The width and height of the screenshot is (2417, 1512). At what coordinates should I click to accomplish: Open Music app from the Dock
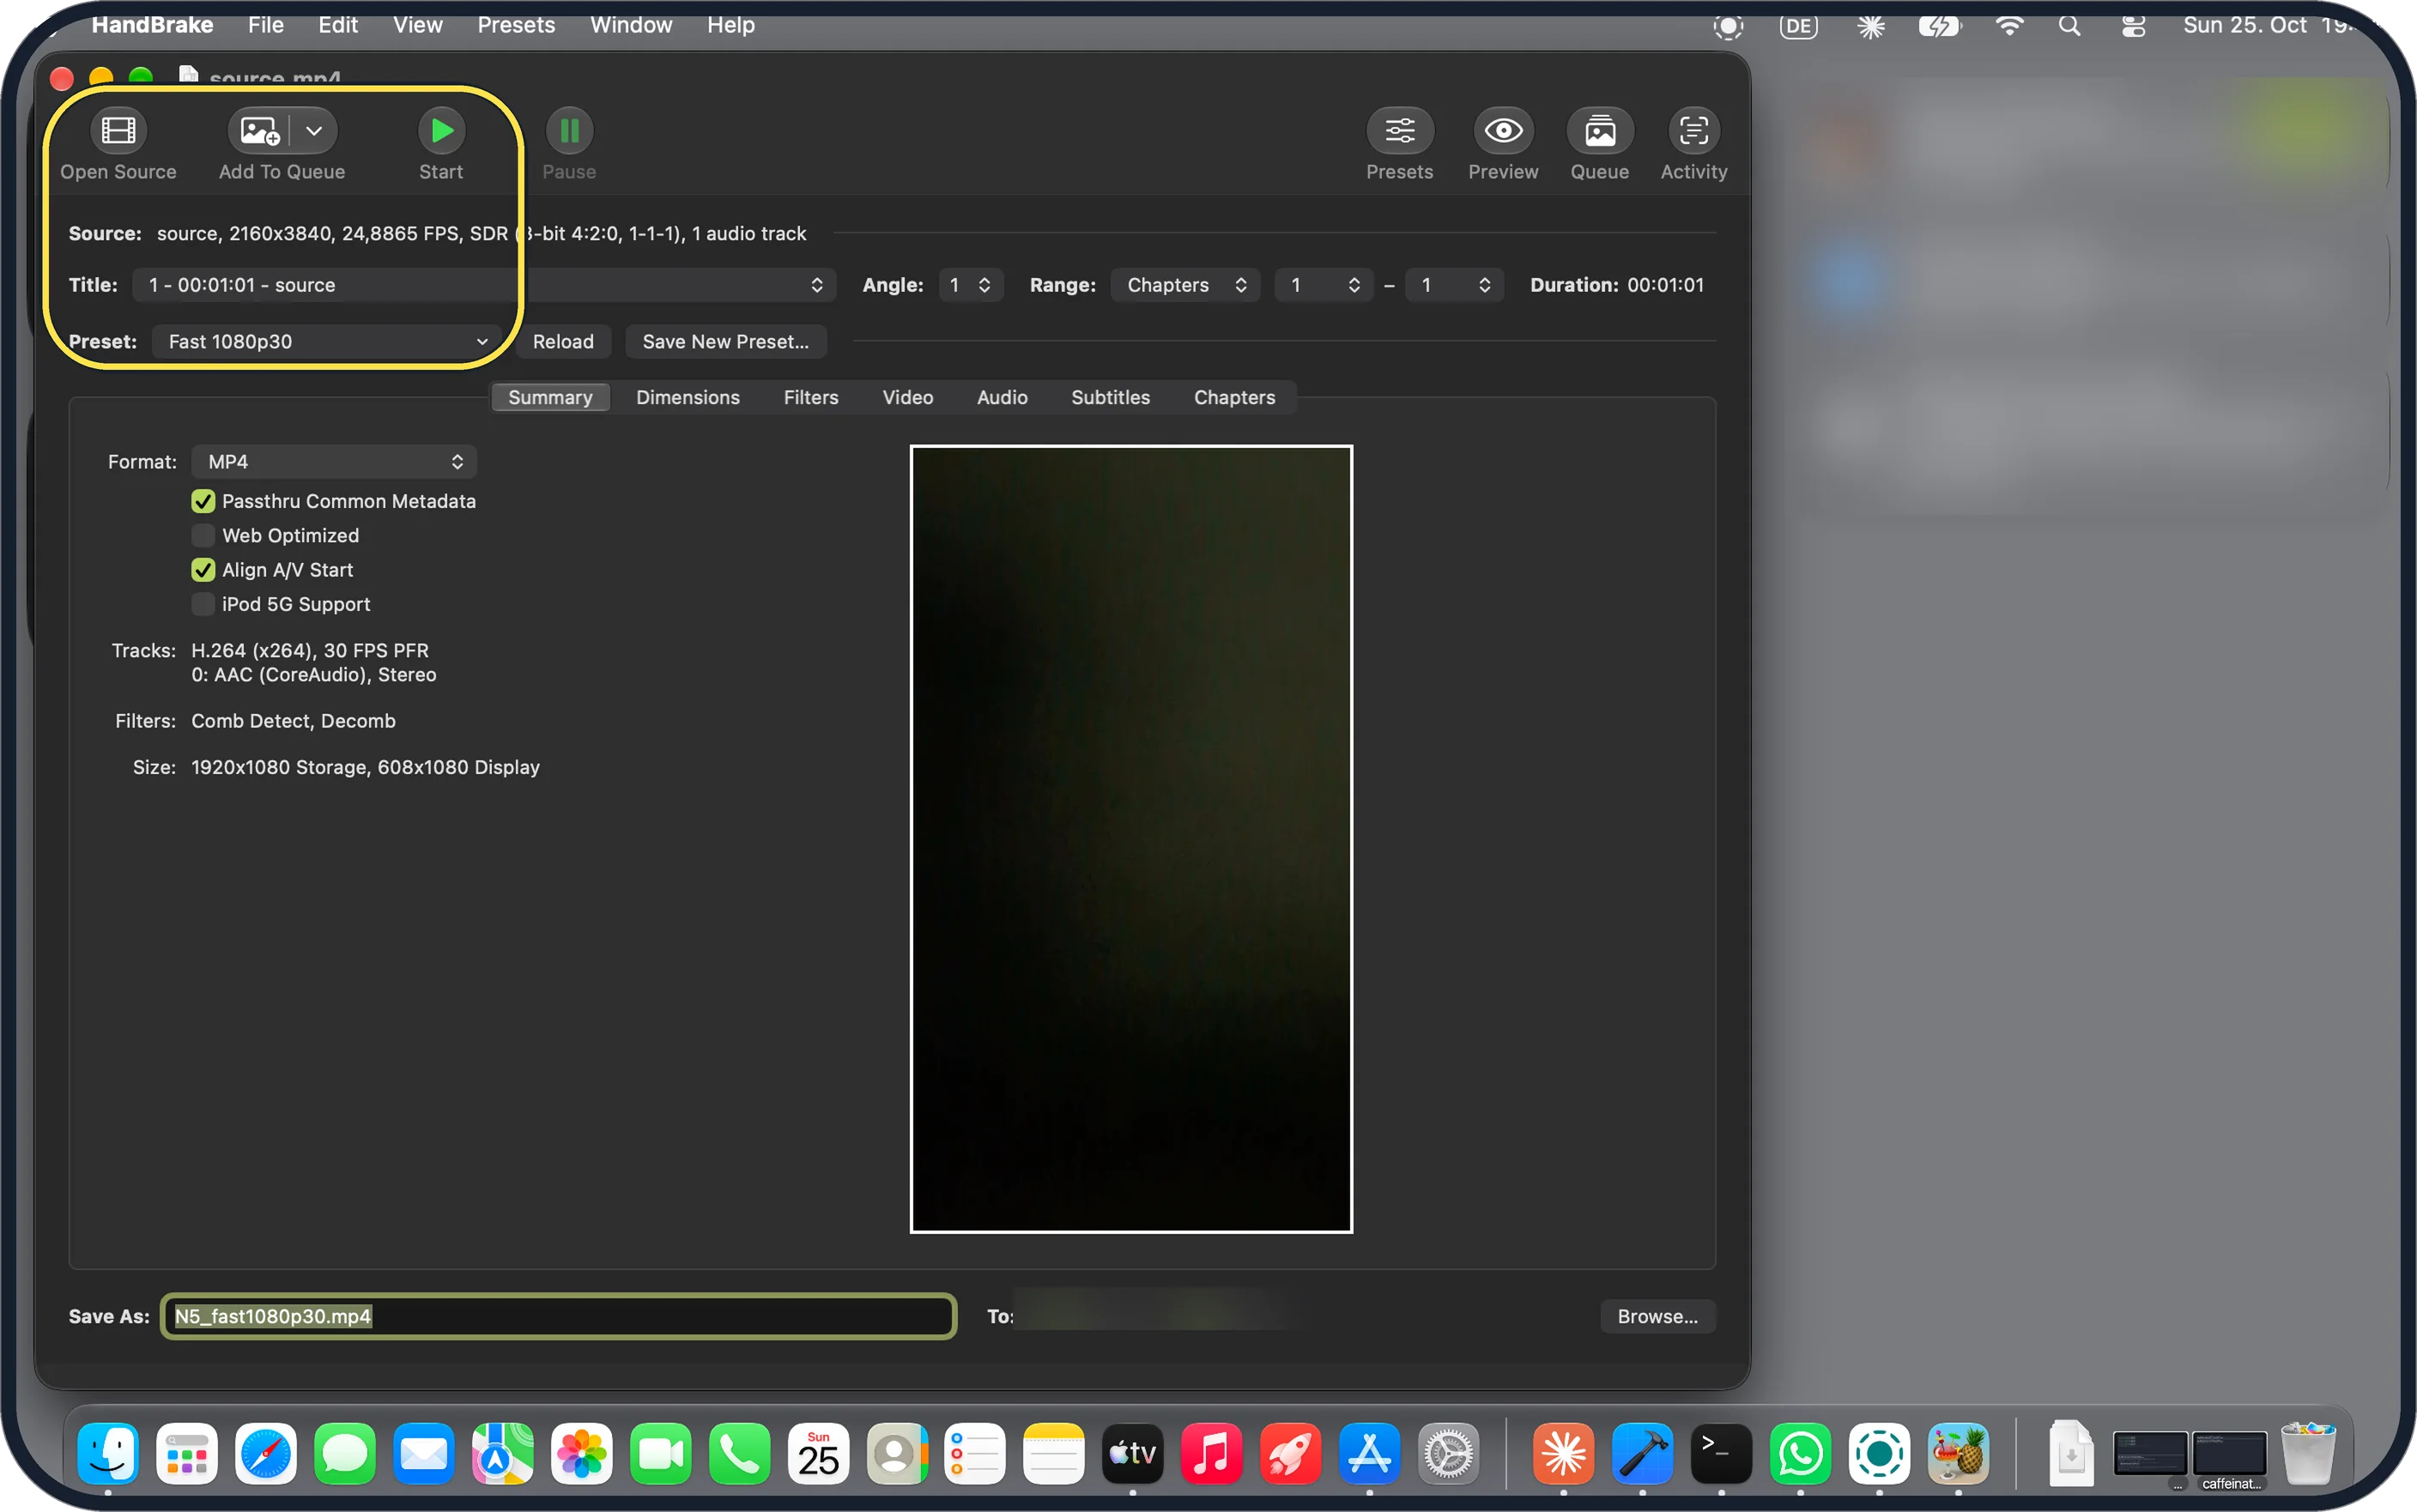coord(1211,1452)
